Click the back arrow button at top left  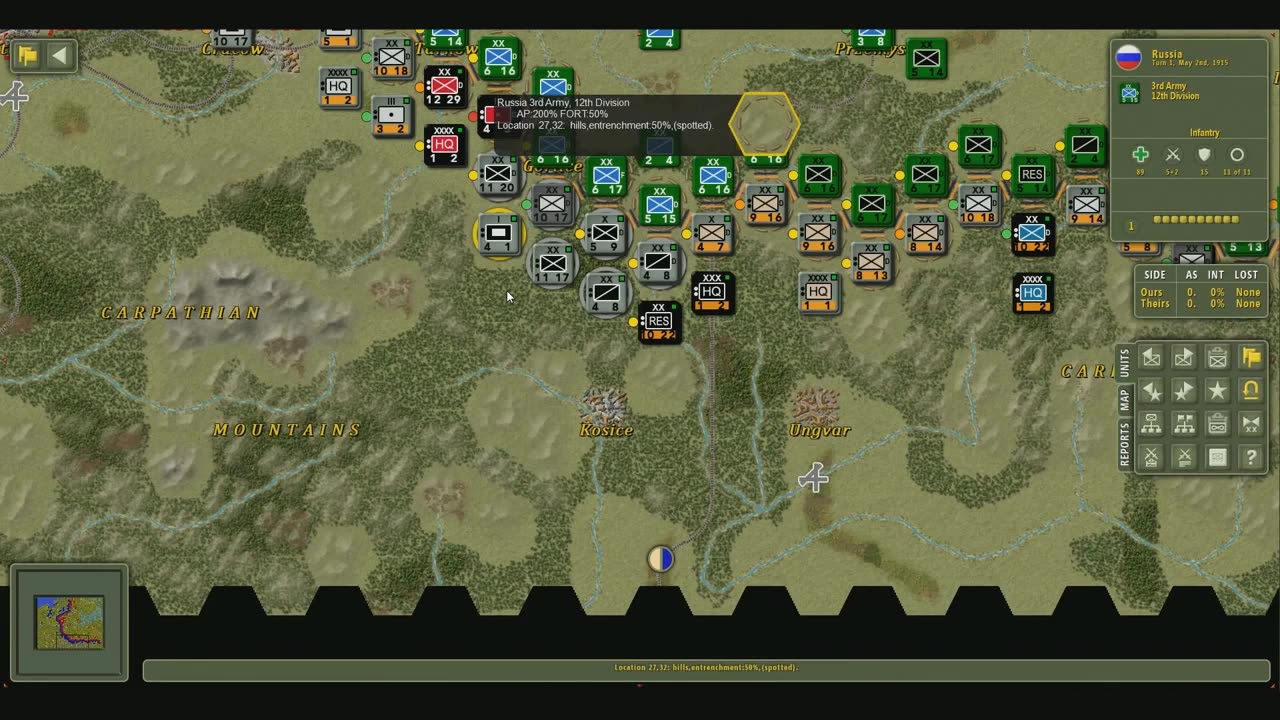point(60,55)
